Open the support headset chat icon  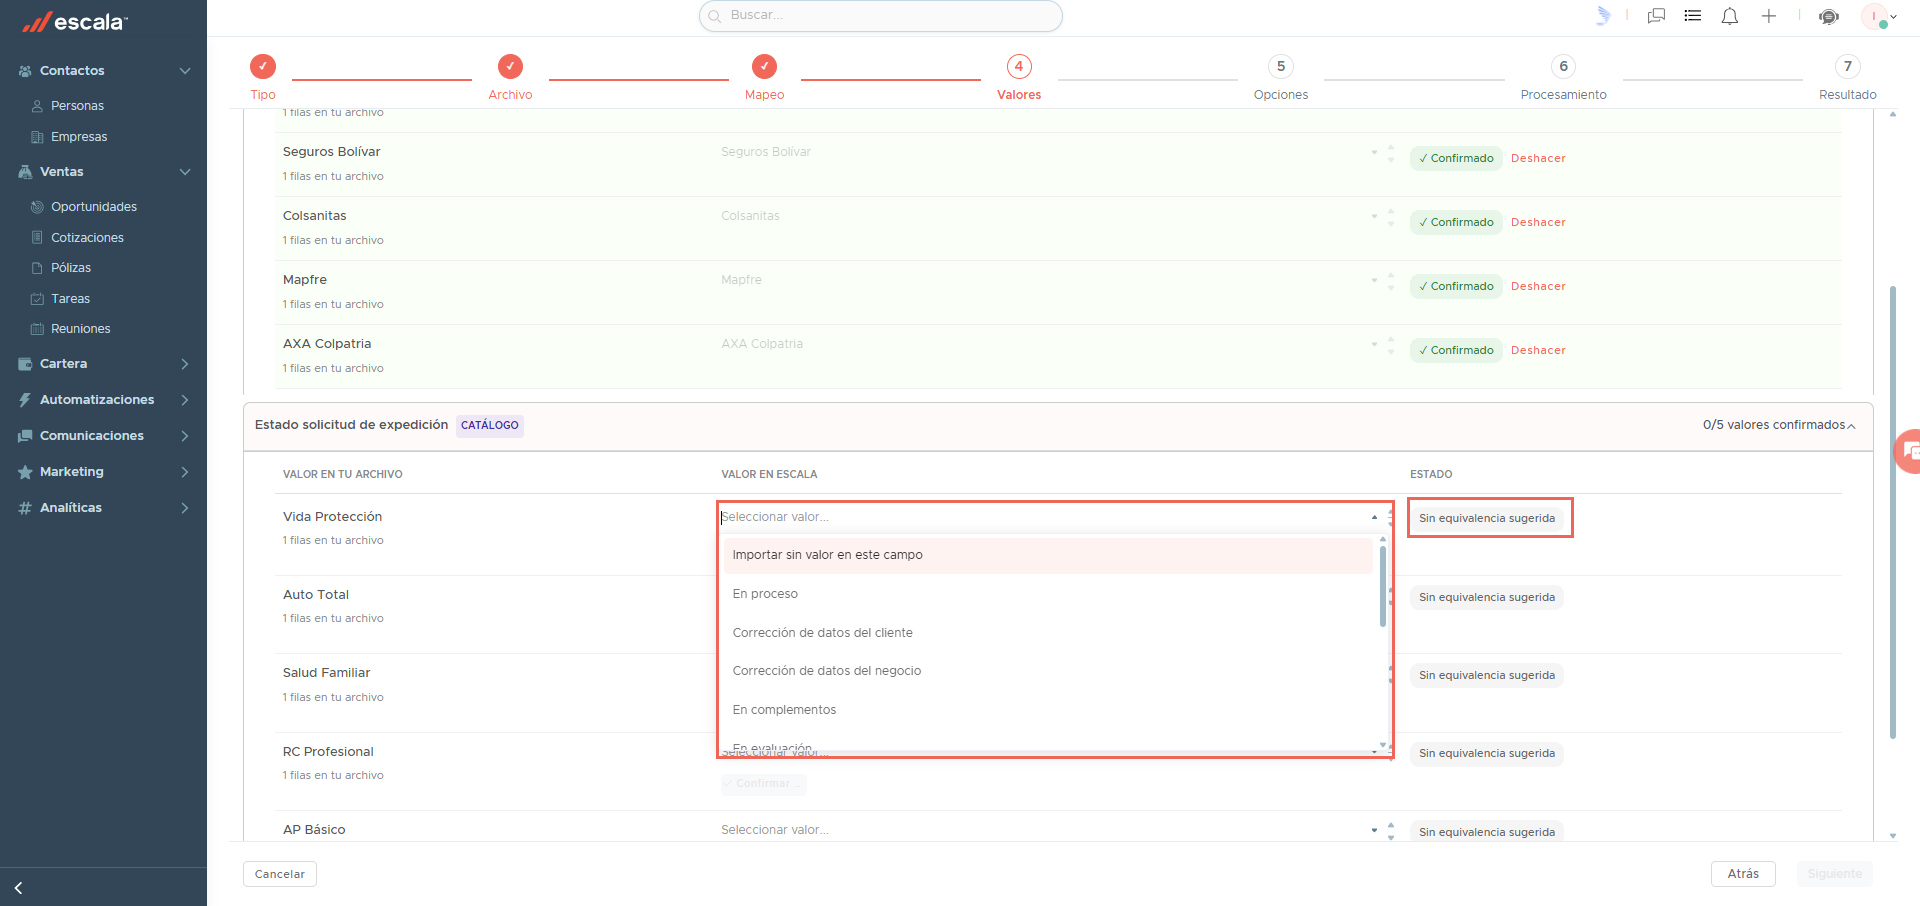(x=1829, y=16)
